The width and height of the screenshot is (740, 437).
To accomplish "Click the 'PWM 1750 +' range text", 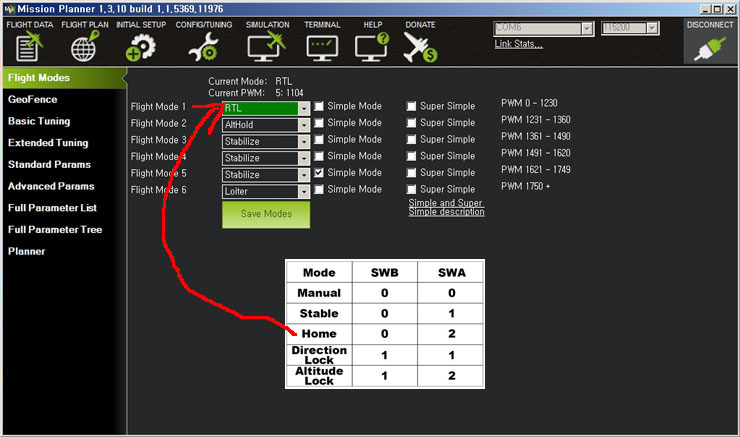I will coord(525,186).
